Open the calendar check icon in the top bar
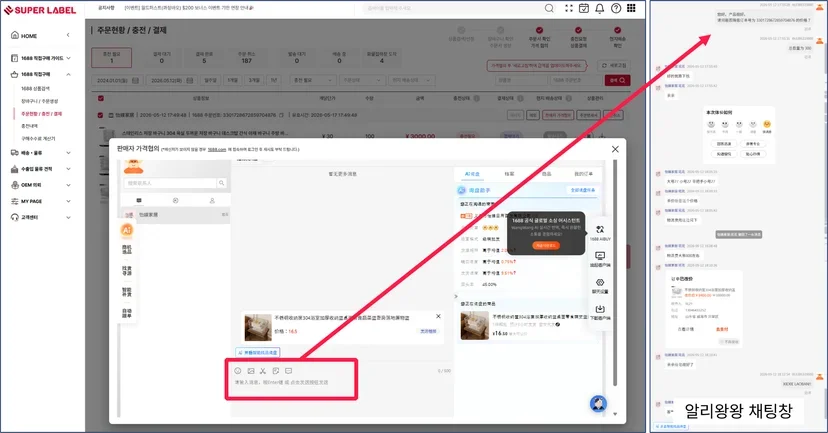828x433 pixels. click(584, 8)
